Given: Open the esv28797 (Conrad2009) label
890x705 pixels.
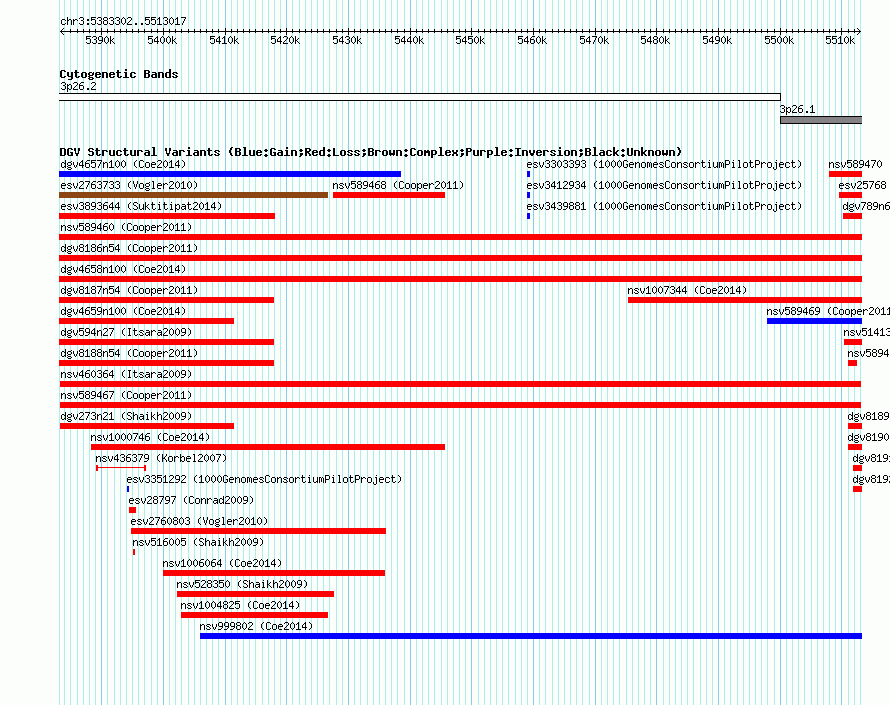Looking at the screenshot, I should coord(191,500).
